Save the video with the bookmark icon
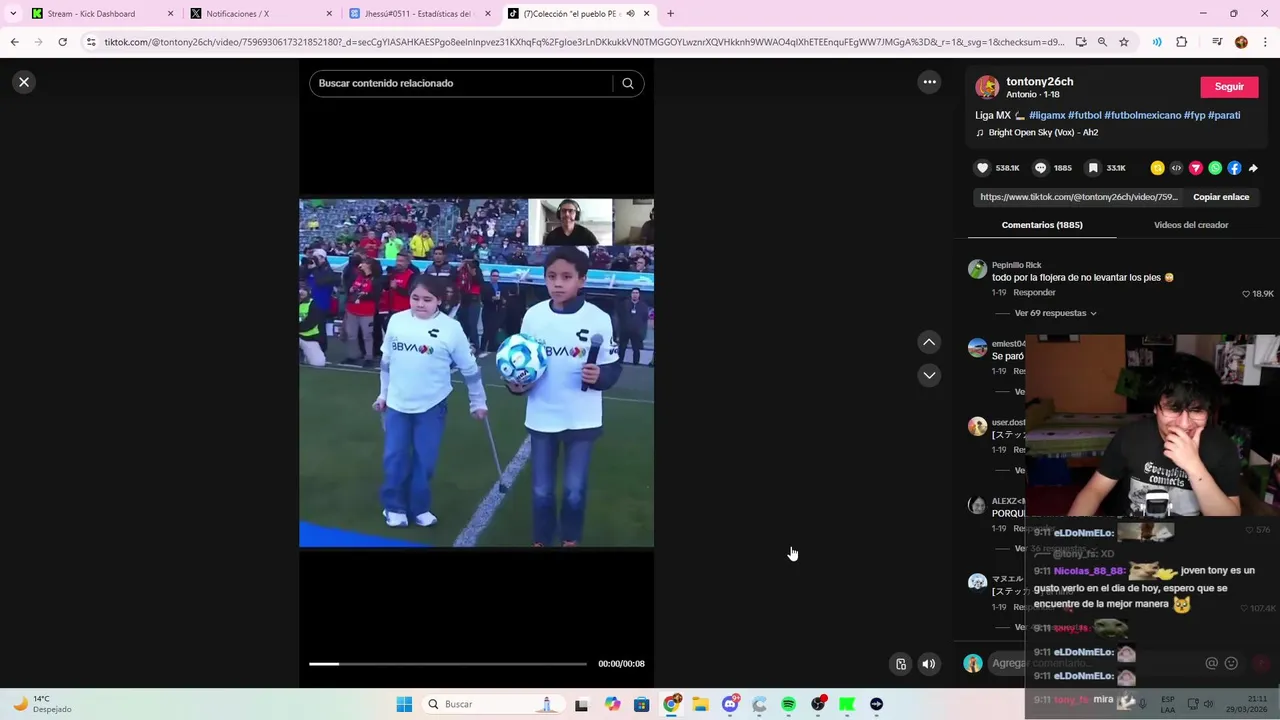 tap(1093, 168)
